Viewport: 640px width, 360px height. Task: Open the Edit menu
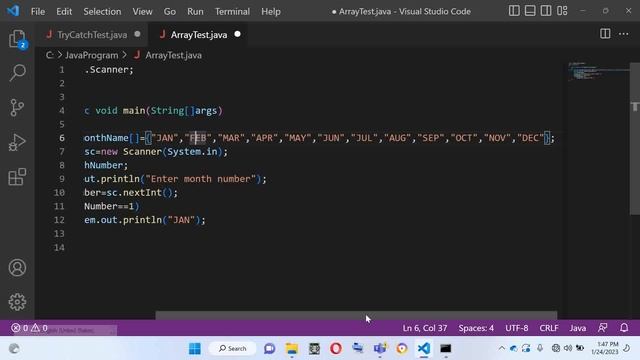tap(64, 11)
